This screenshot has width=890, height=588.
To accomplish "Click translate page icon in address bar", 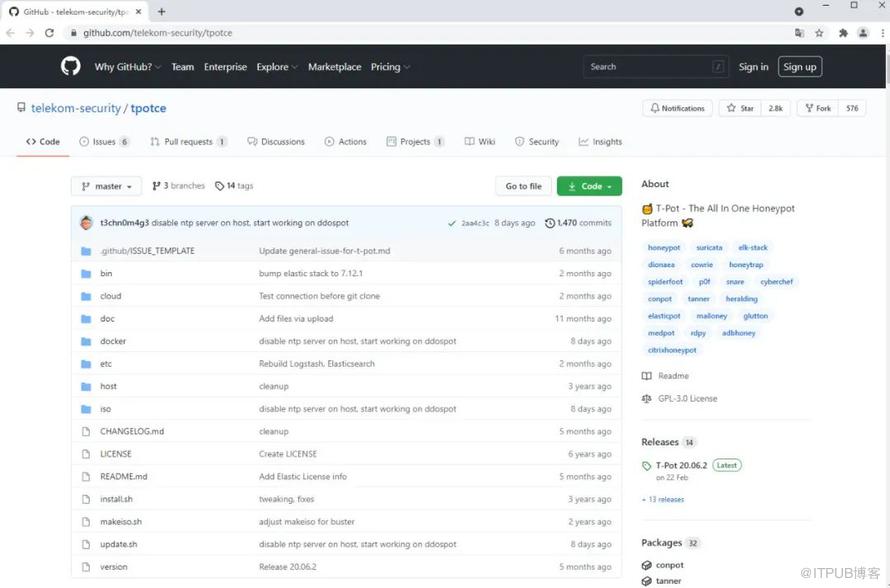I will [799, 33].
